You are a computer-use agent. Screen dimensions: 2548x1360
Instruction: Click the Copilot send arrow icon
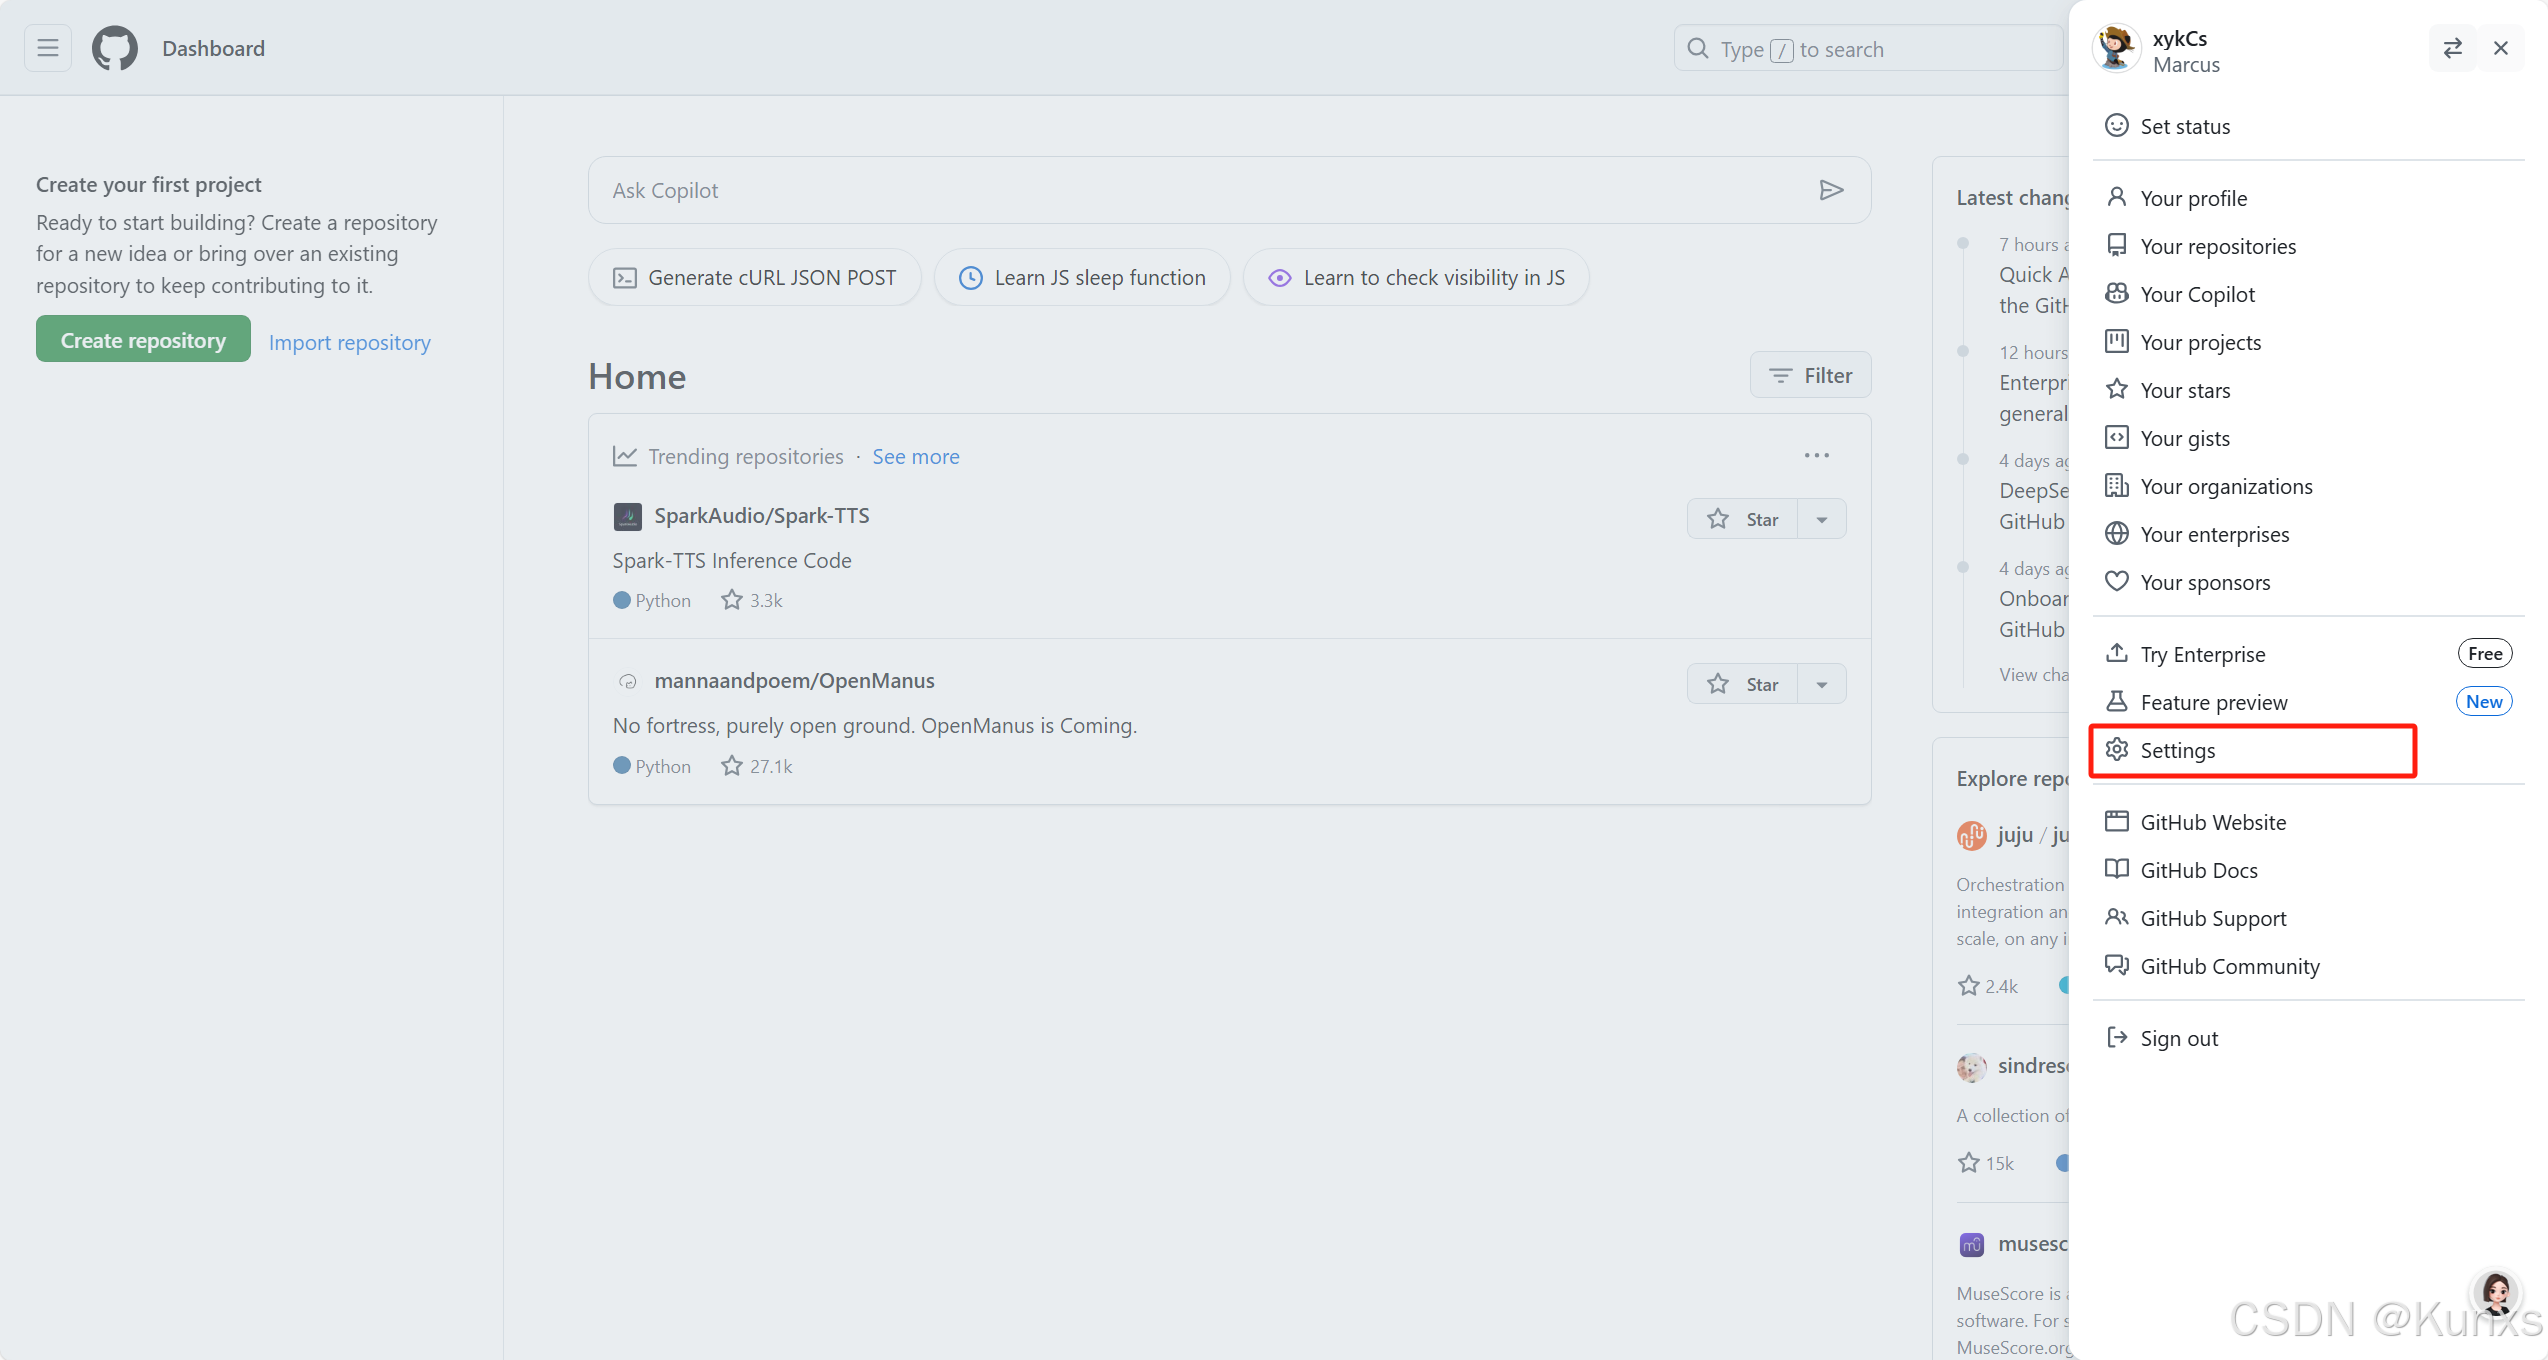pyautogui.click(x=1831, y=190)
